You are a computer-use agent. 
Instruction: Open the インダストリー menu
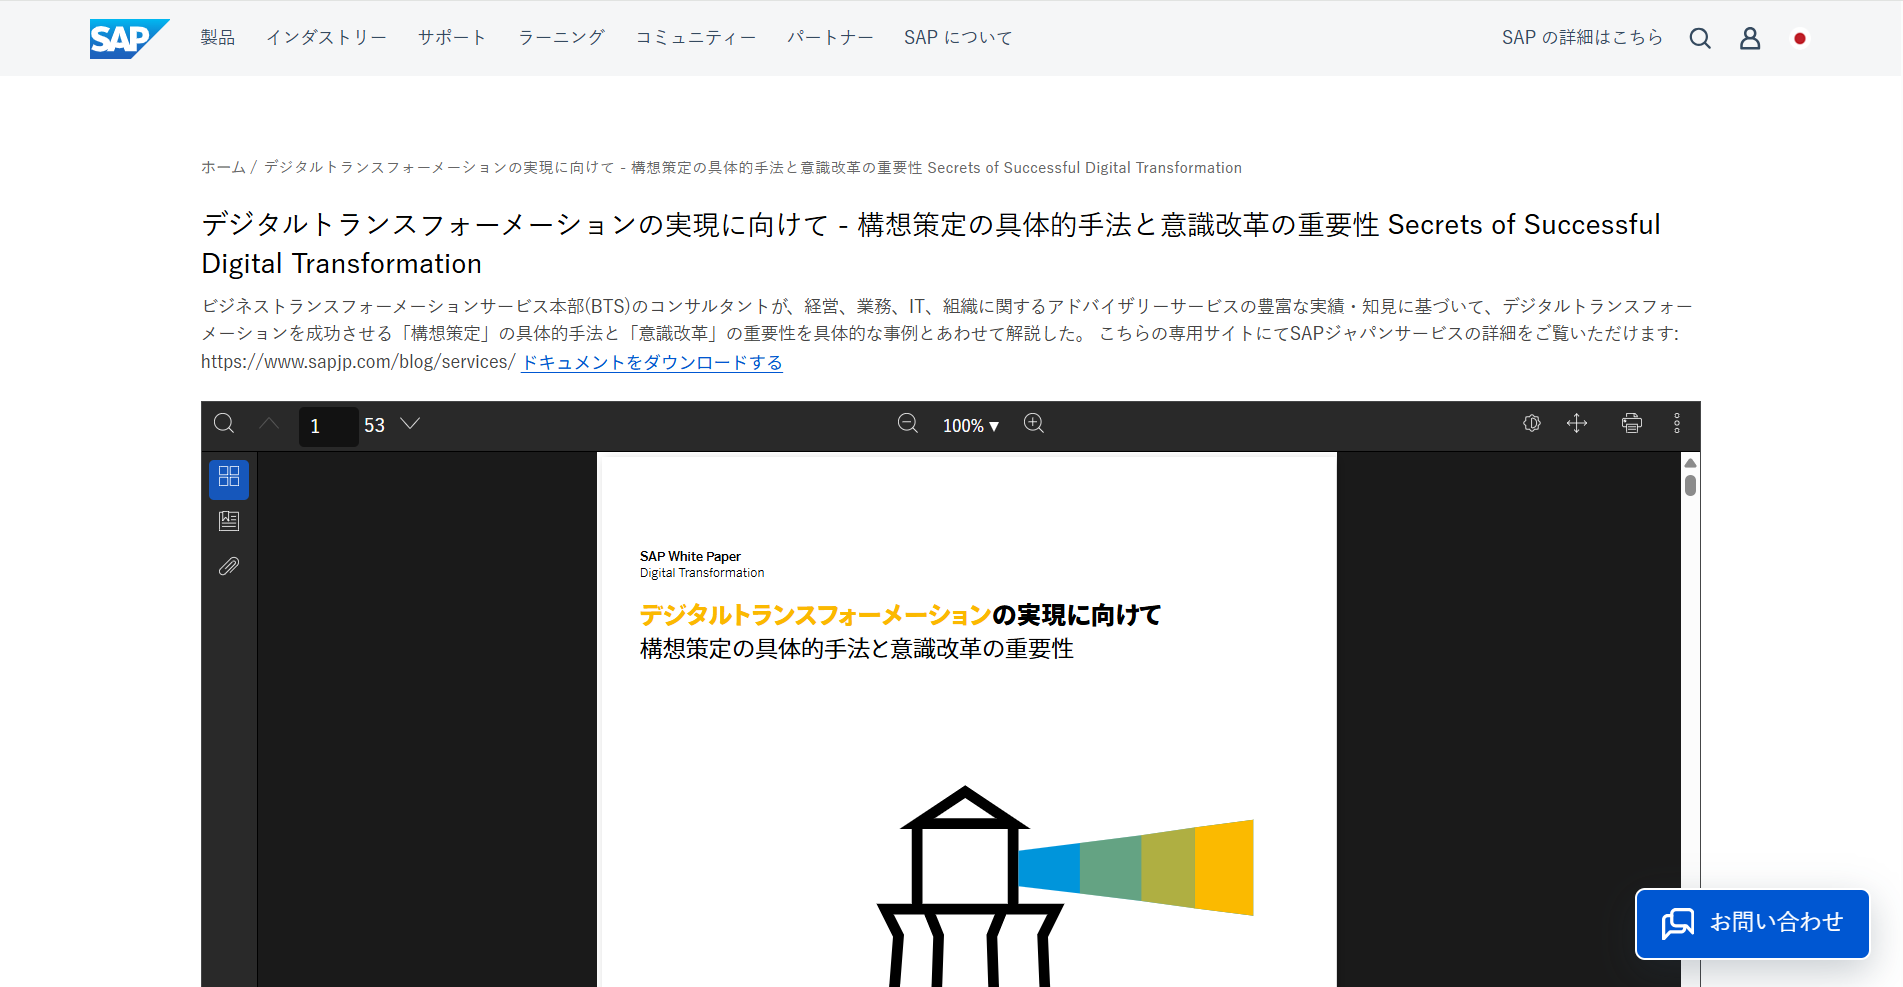pos(326,38)
